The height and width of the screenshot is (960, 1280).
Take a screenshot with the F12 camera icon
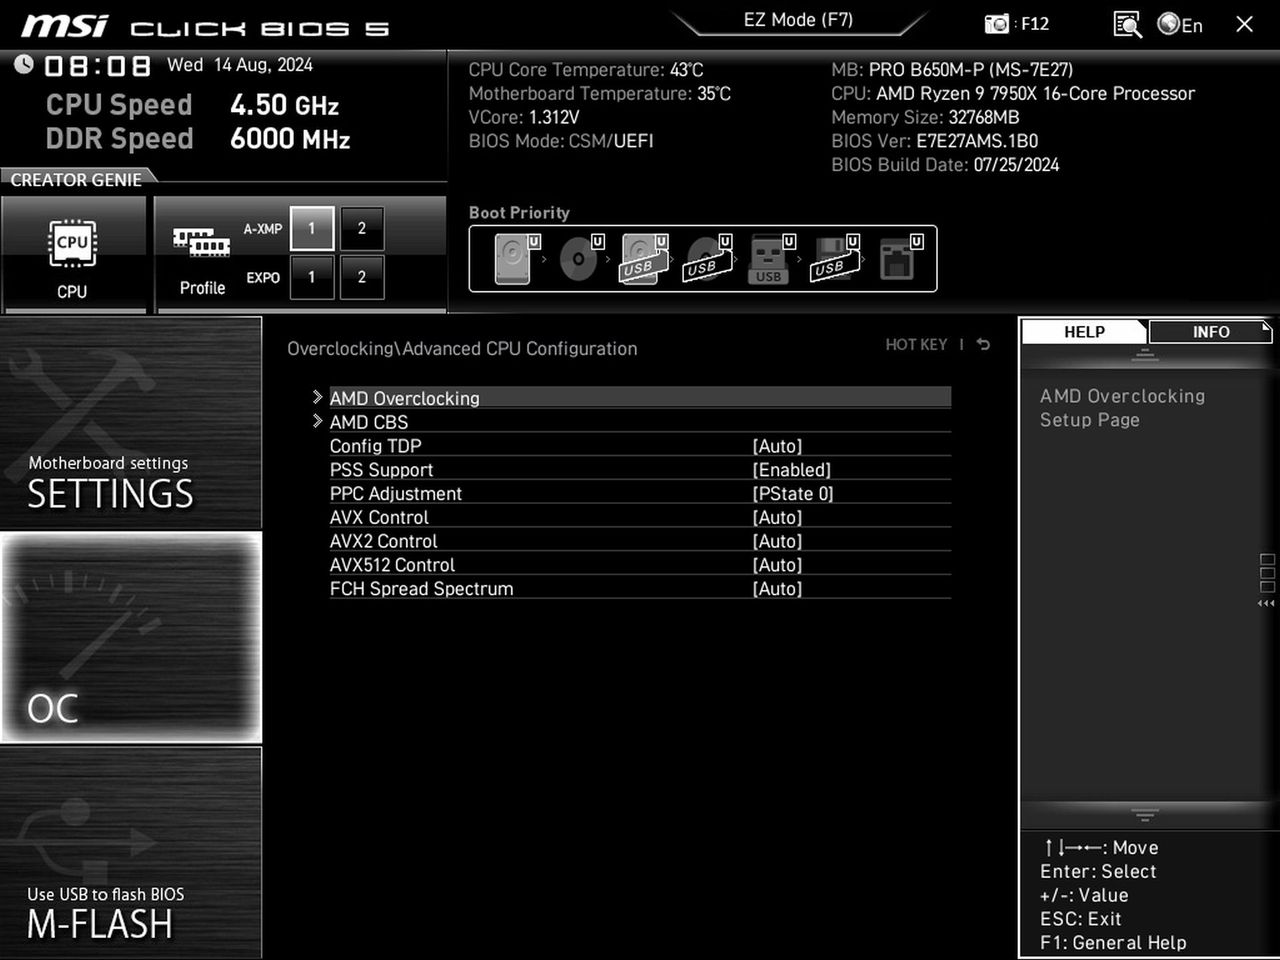tap(997, 24)
